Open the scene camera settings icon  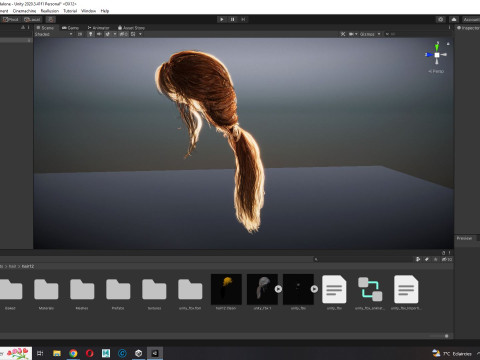(351, 34)
